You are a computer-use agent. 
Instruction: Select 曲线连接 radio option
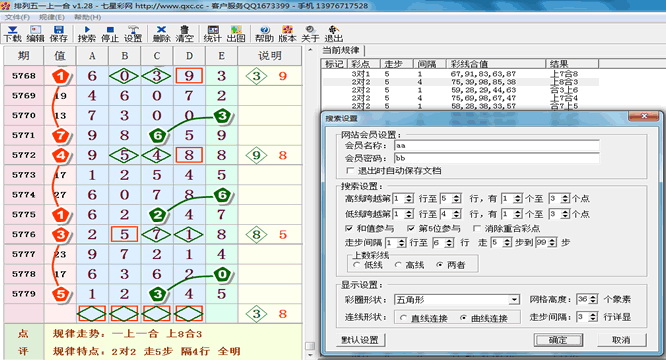[463, 318]
